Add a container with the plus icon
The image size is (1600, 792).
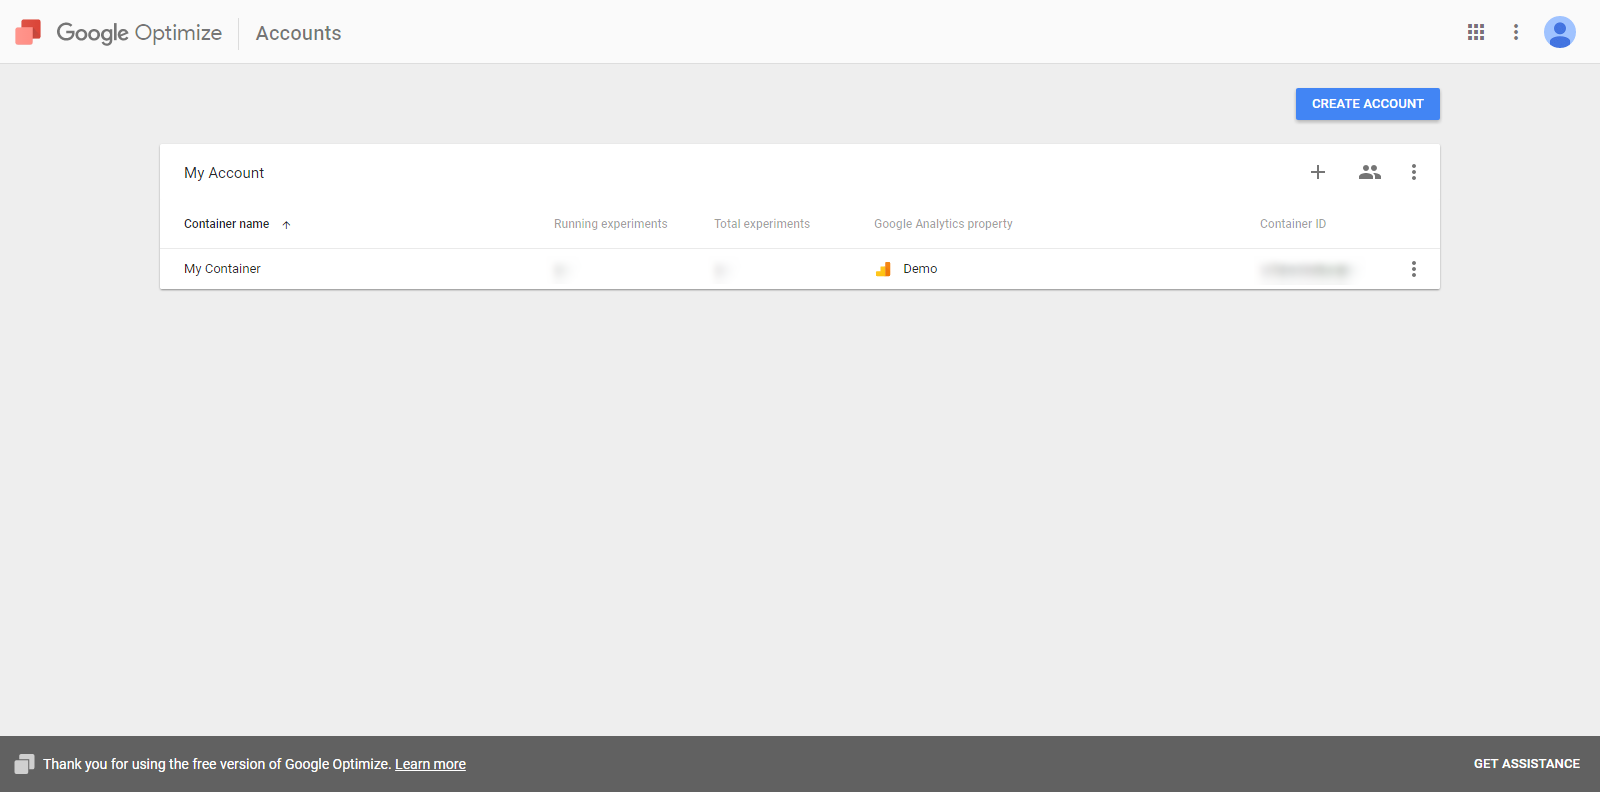[x=1318, y=172]
